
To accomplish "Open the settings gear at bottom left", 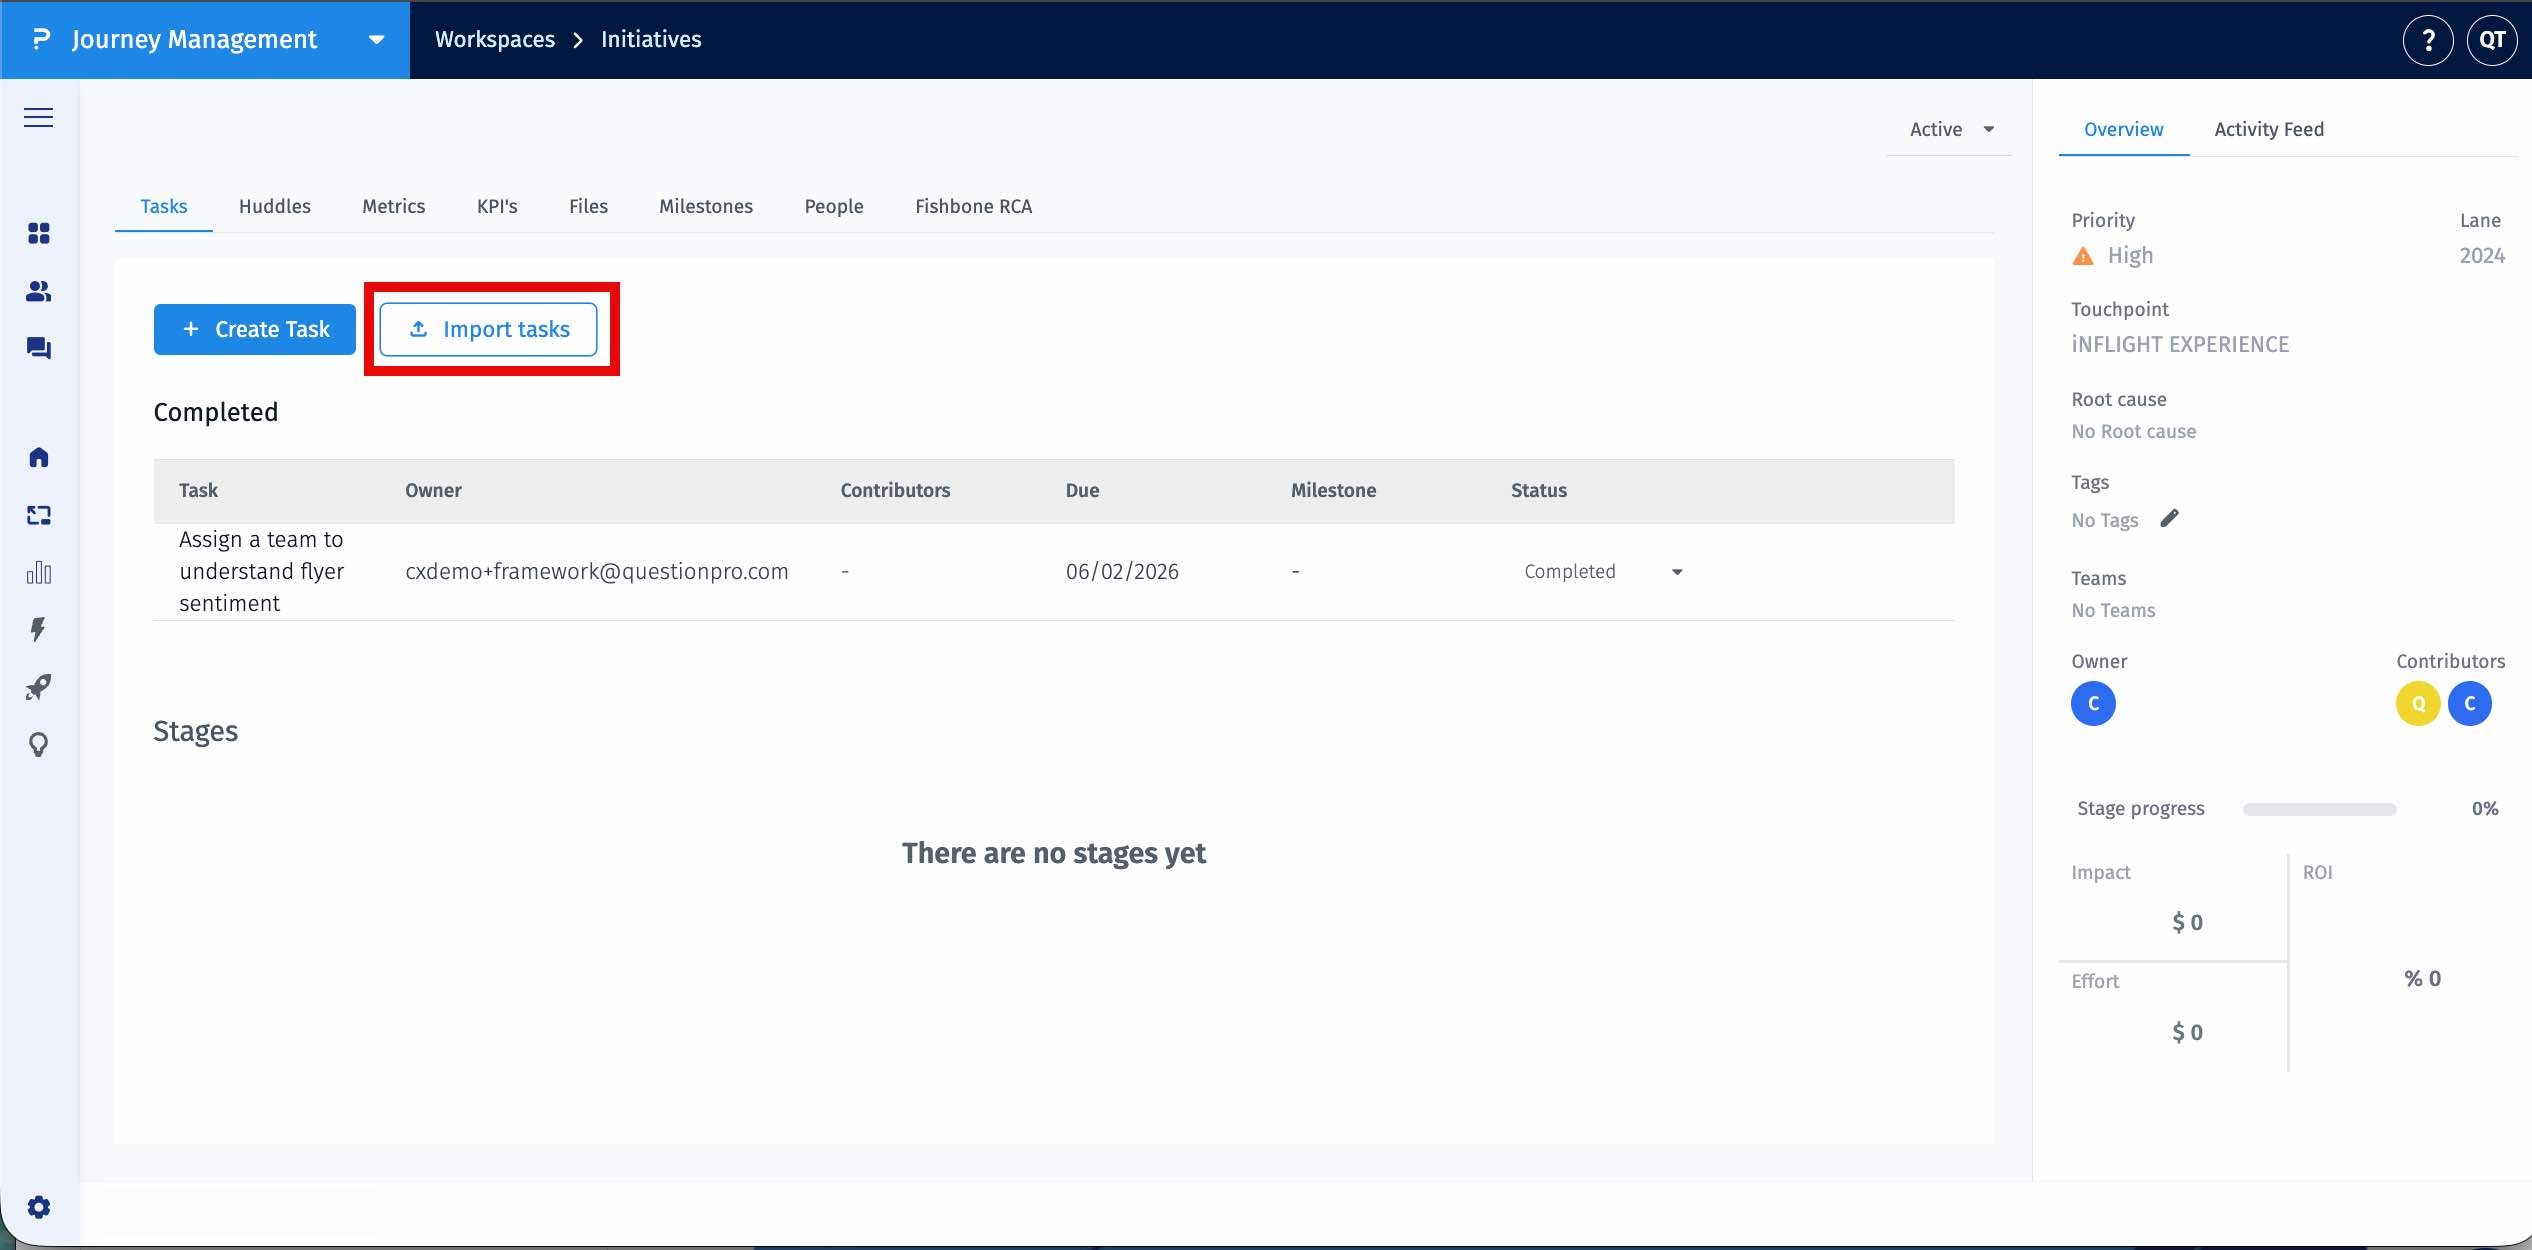I will point(38,1206).
